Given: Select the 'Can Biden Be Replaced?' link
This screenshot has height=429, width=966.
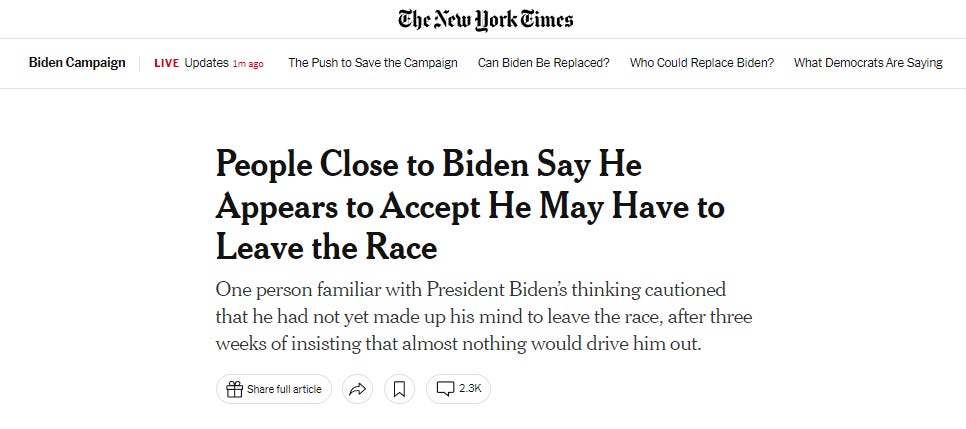Looking at the screenshot, I should point(543,63).
